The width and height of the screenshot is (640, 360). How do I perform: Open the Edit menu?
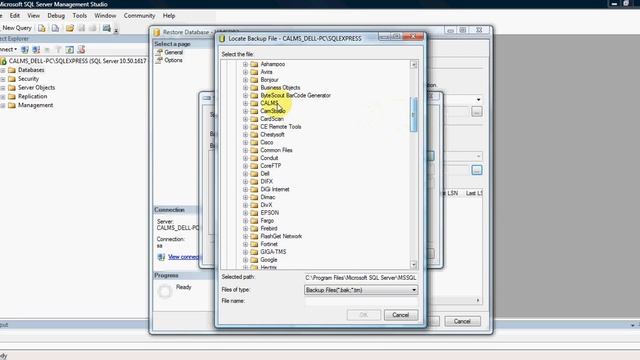(x=15, y=16)
